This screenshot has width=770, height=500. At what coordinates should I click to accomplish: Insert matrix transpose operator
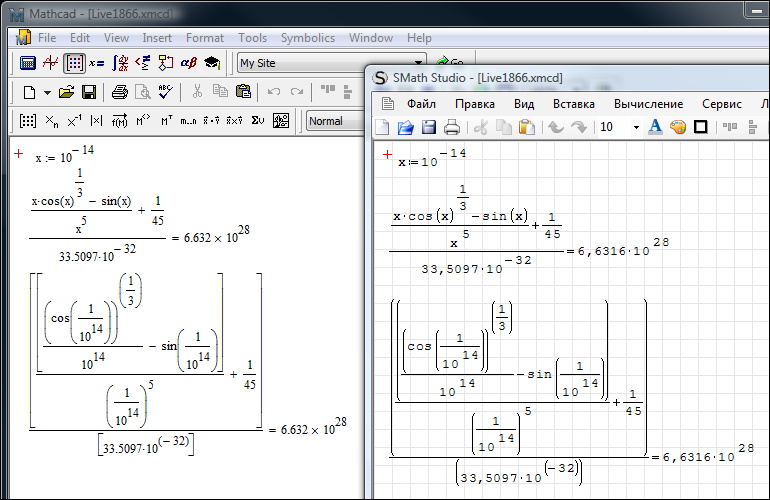pyautogui.click(x=164, y=121)
